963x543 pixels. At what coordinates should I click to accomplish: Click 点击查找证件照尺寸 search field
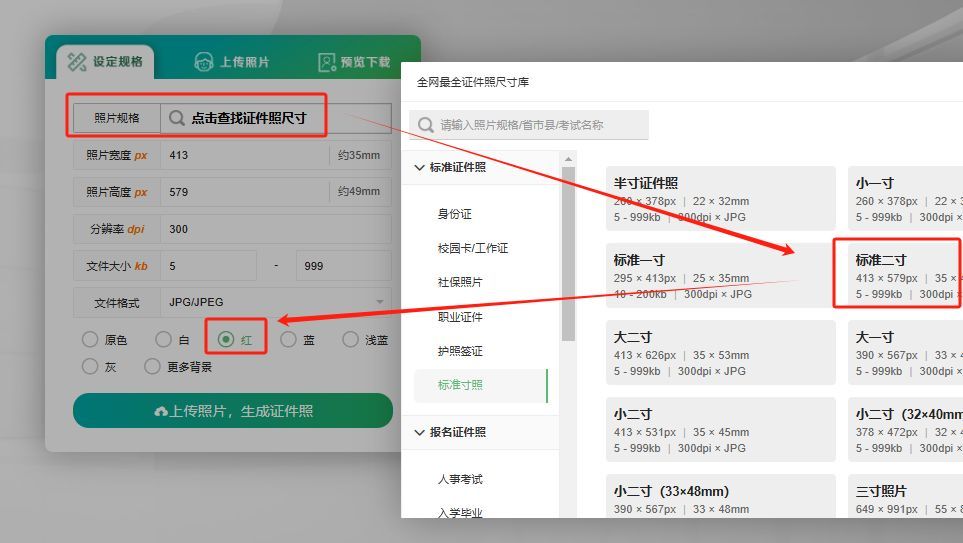coord(276,118)
